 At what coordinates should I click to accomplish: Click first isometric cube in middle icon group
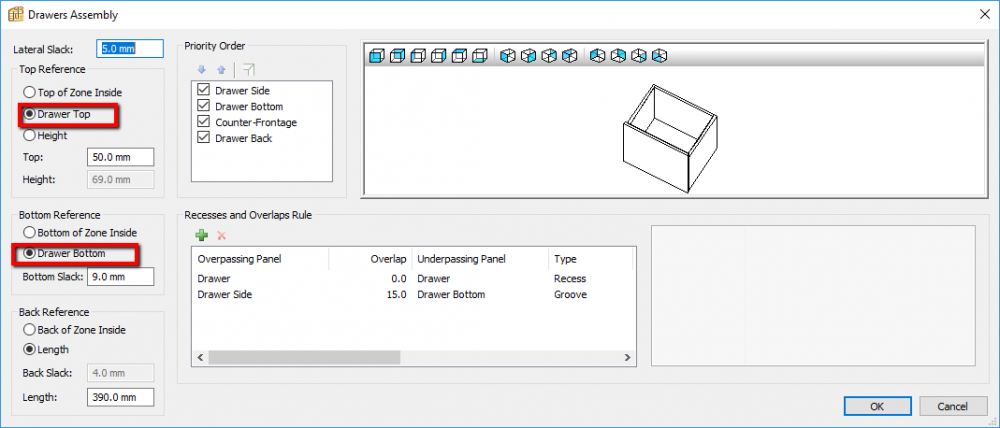pyautogui.click(x=508, y=56)
